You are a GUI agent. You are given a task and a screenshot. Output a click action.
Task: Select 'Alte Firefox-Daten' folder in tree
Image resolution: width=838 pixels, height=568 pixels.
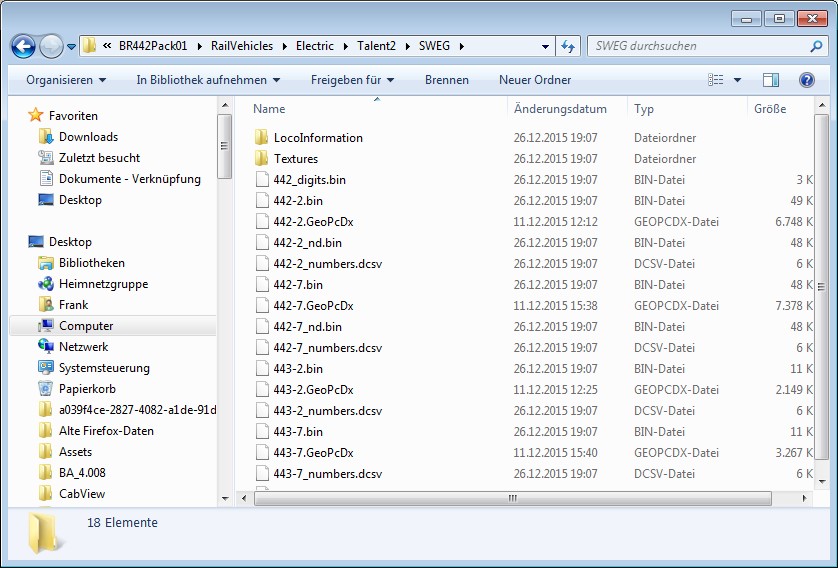pos(106,431)
